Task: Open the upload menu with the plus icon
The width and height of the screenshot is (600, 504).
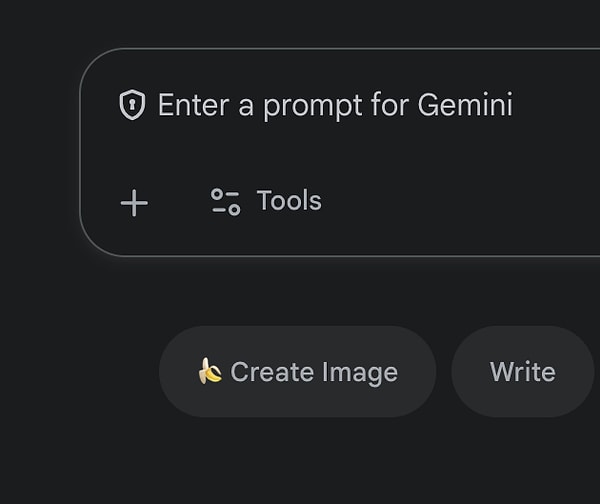Action: point(134,203)
